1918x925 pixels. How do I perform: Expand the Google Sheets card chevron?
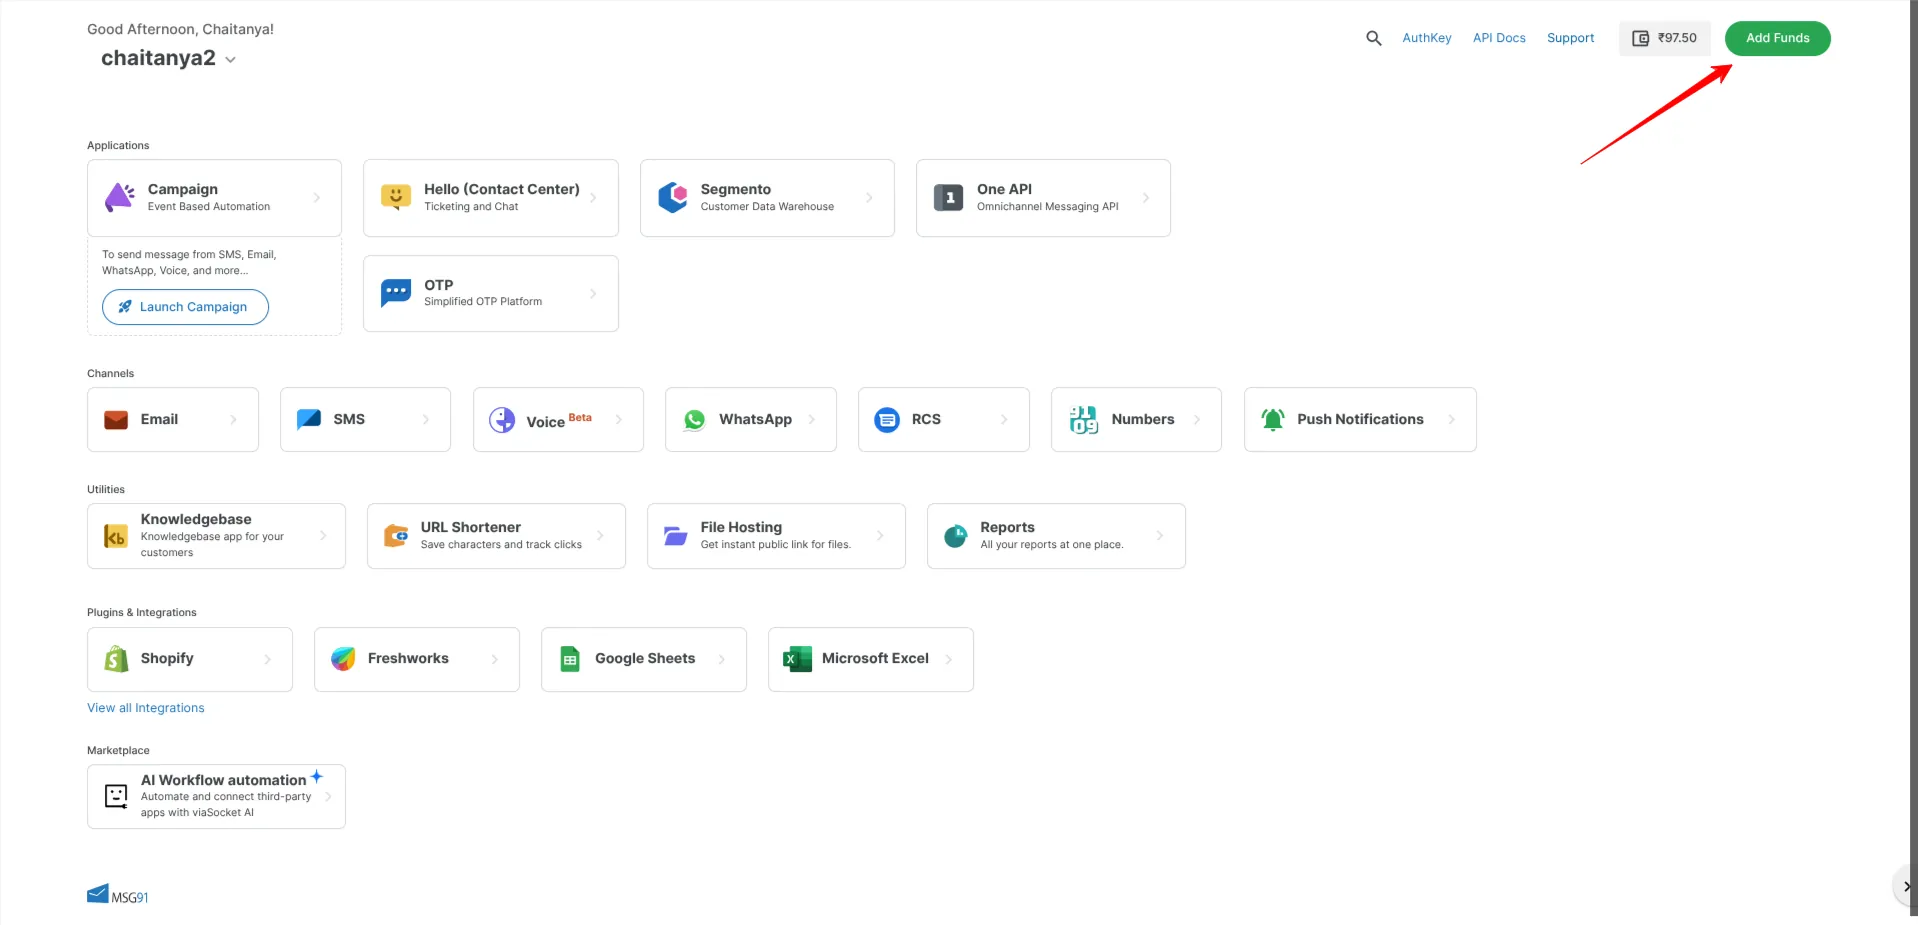pyautogui.click(x=722, y=659)
